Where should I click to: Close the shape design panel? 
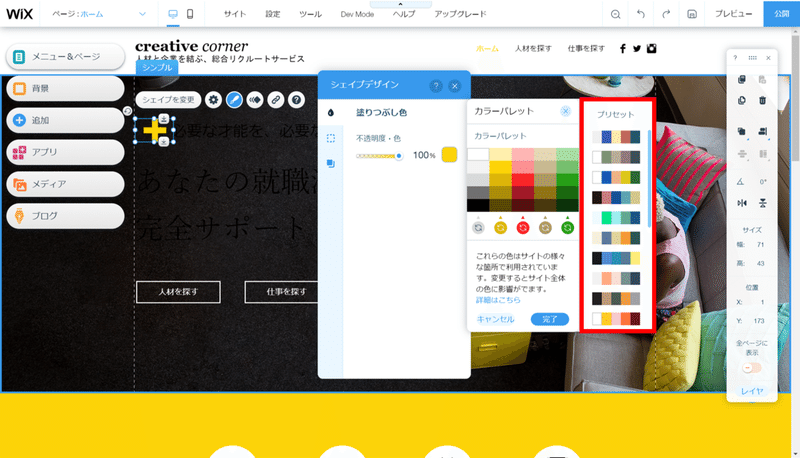tap(455, 86)
